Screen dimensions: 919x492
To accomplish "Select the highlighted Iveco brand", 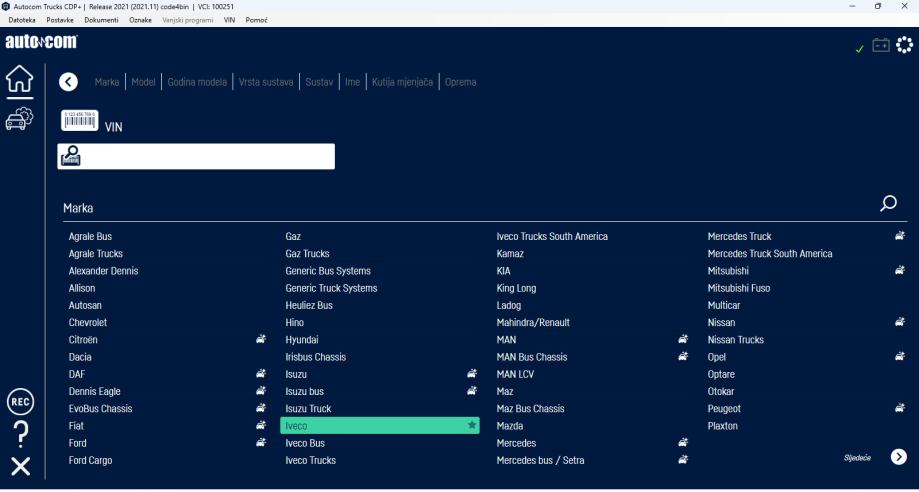I will point(380,426).
